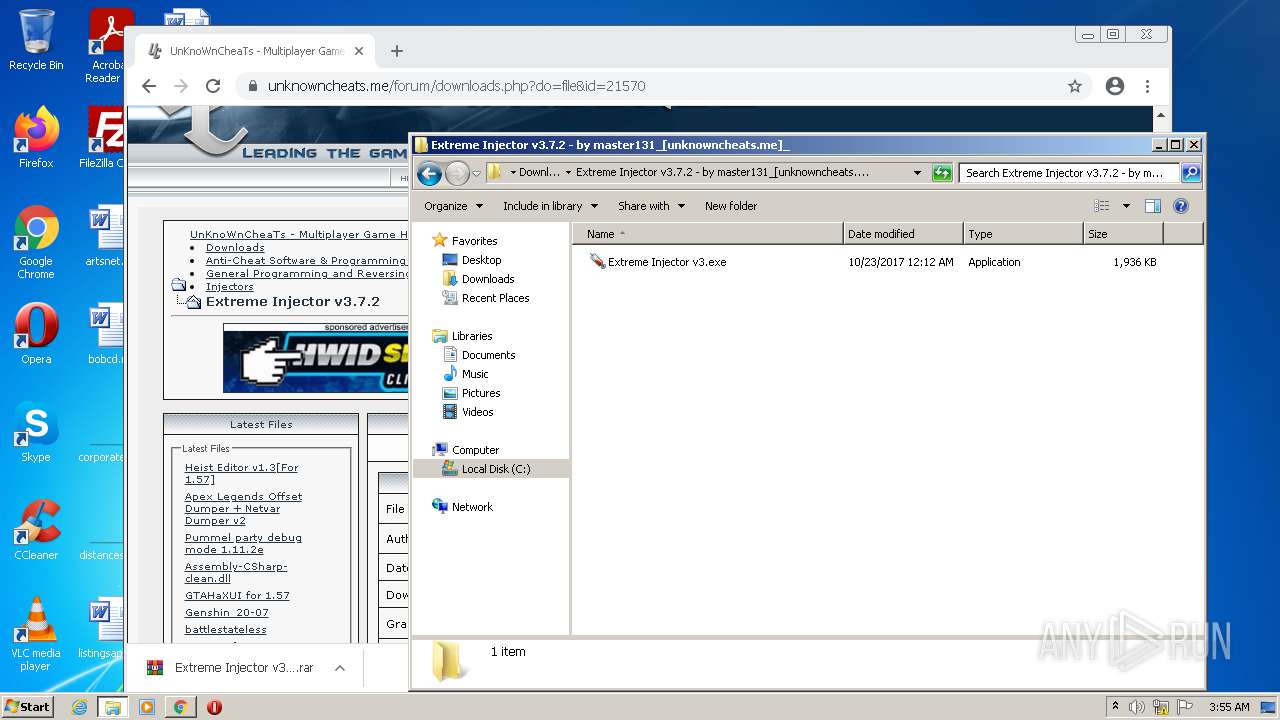Open the Recycle Bin desktop icon

point(36,40)
